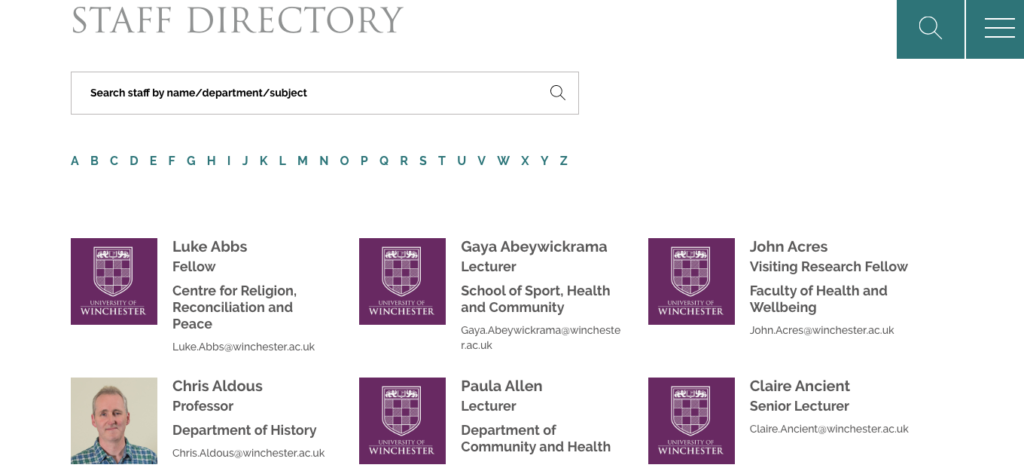
Task: Click Luke Abbs' Winchester logo thumbnail
Action: [114, 281]
